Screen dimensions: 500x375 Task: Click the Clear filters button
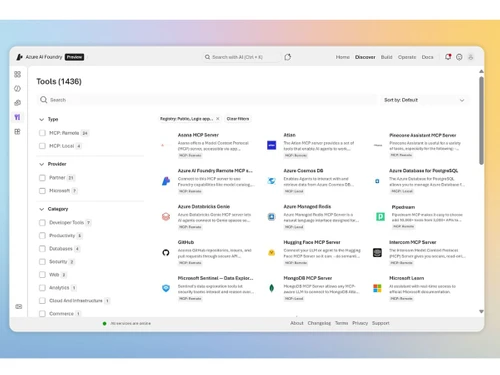pos(238,119)
